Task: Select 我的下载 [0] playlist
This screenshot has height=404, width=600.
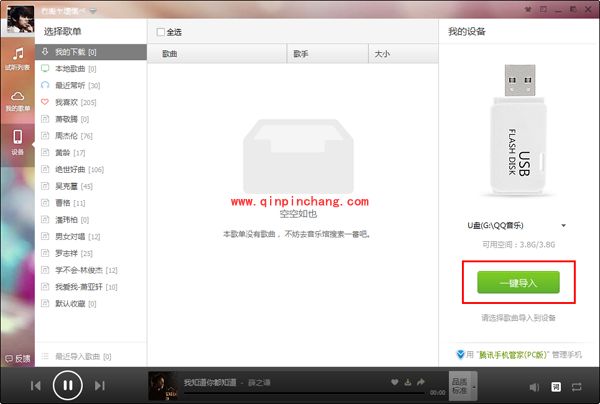Action: (x=91, y=52)
